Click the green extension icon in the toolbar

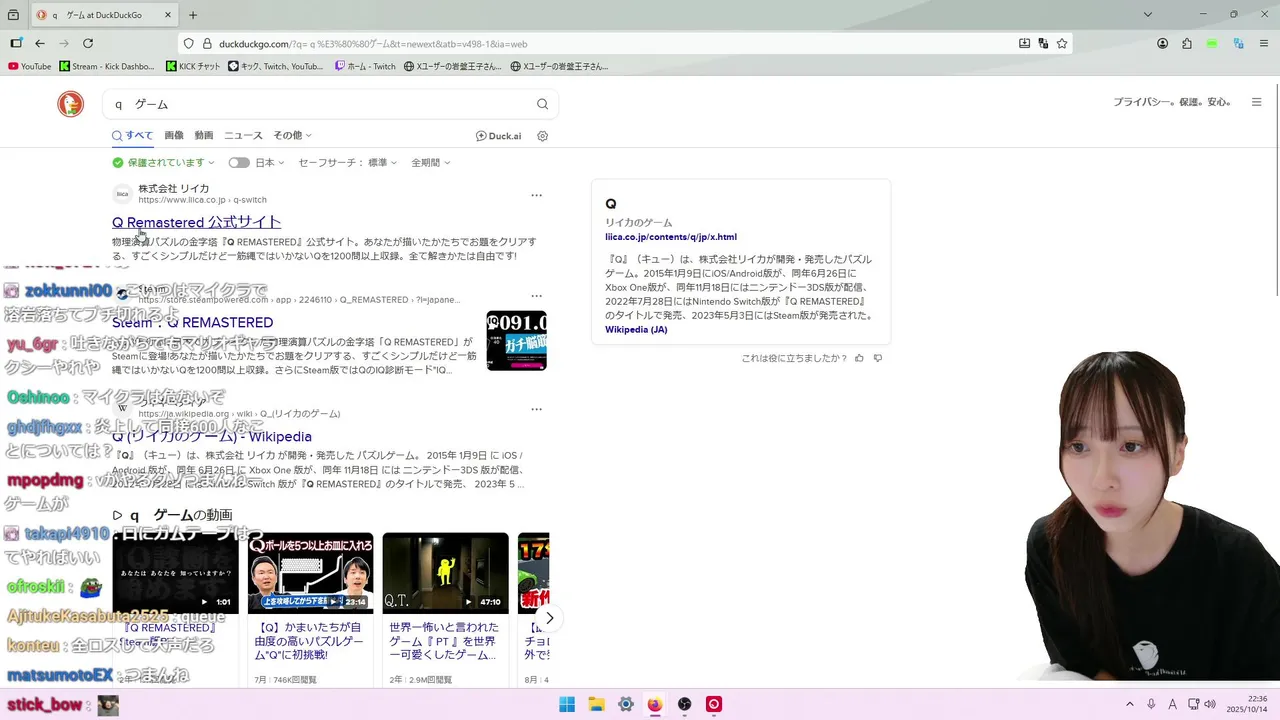[1212, 44]
